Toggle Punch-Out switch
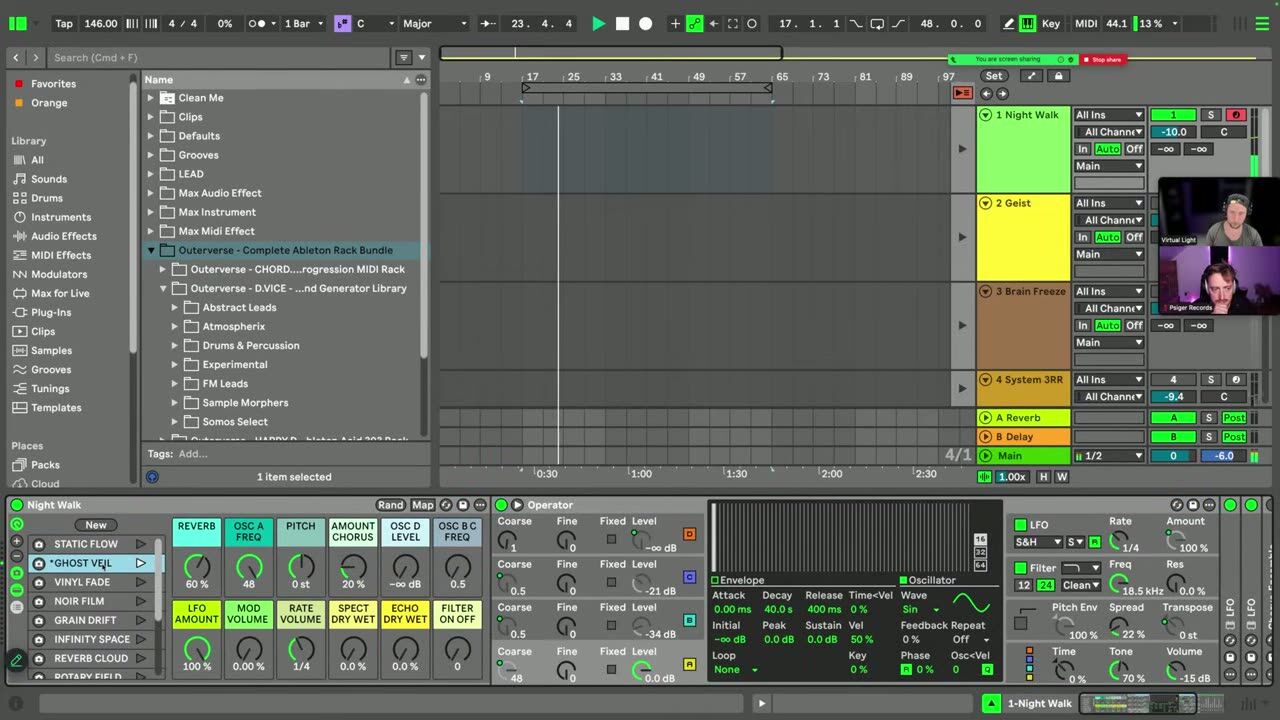 (898, 23)
